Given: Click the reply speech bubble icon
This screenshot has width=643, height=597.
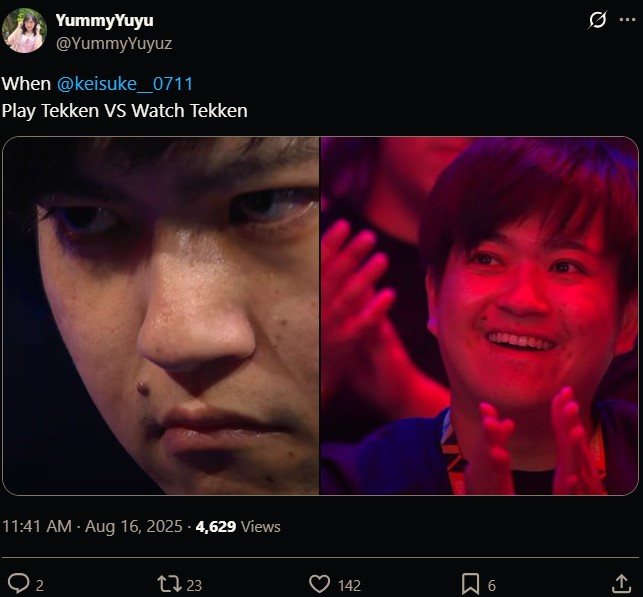Looking at the screenshot, I should [x=18, y=583].
